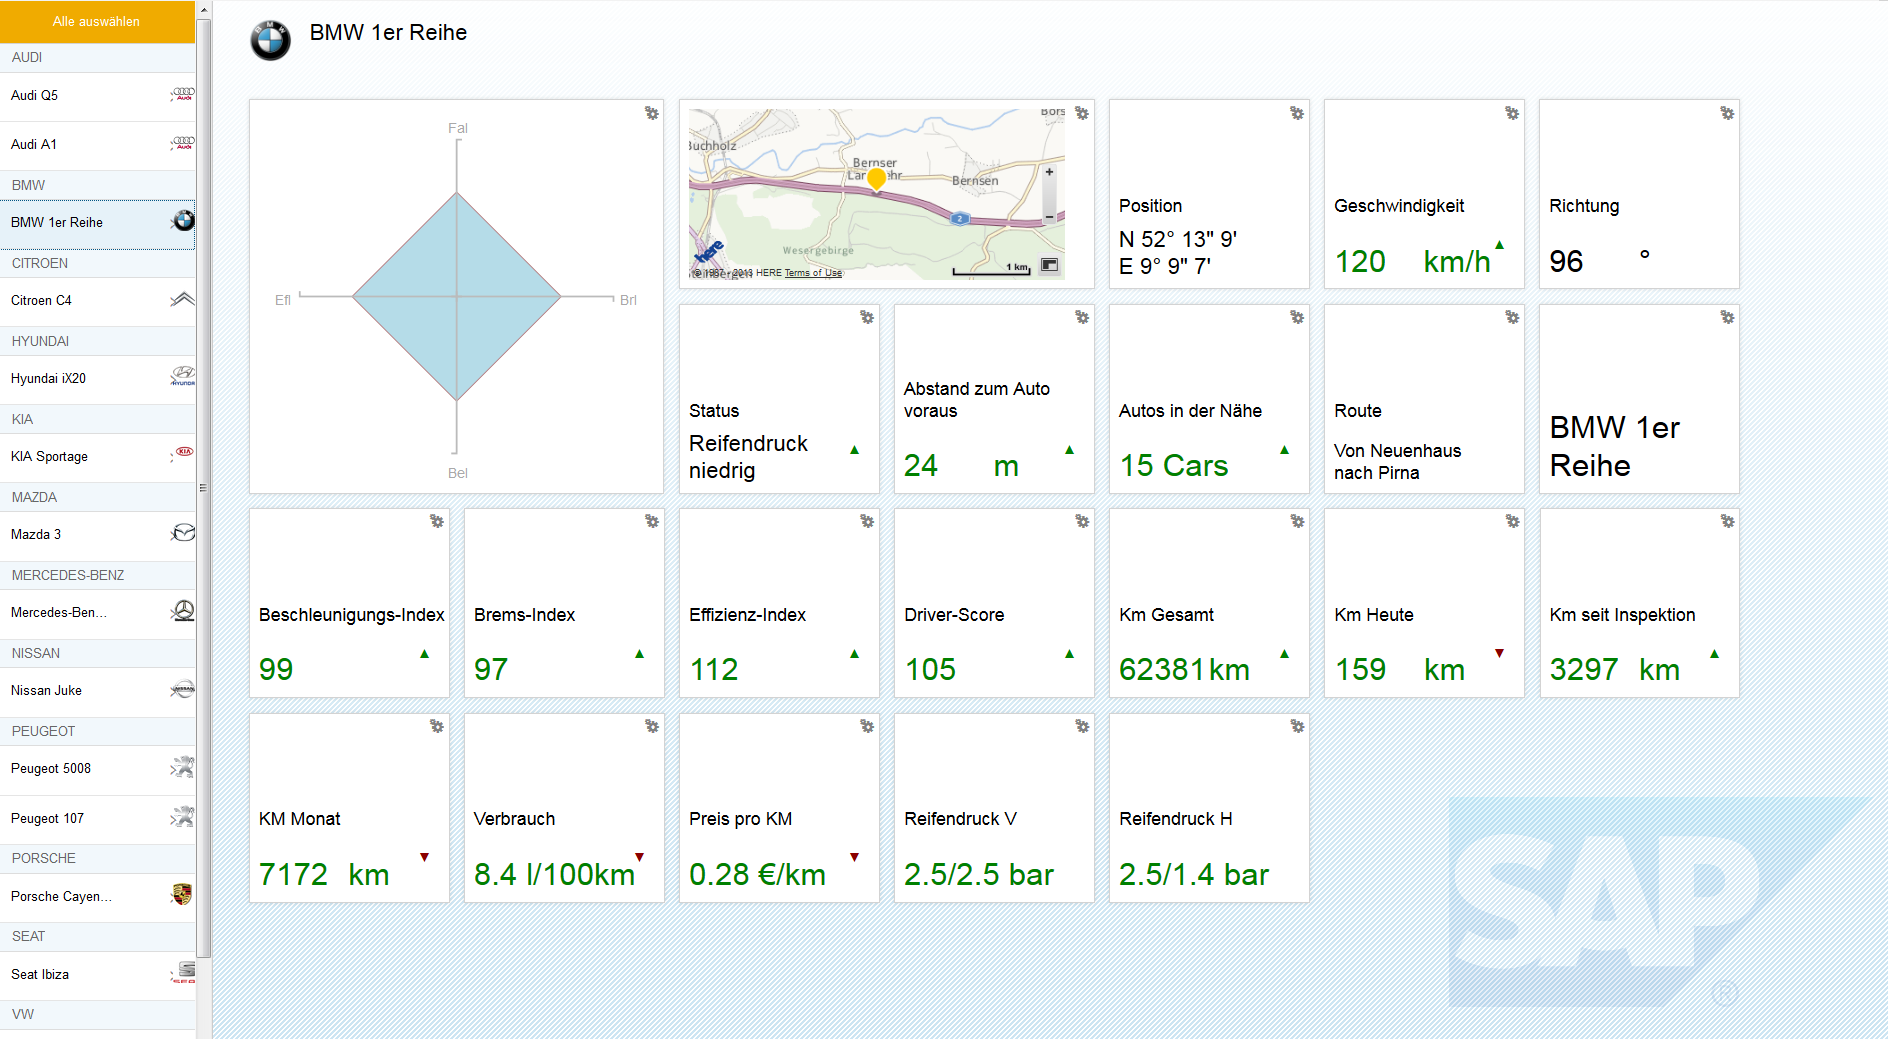Select Audi Q5 in vehicle list
Screen dimensions: 1888x1039
point(97,96)
